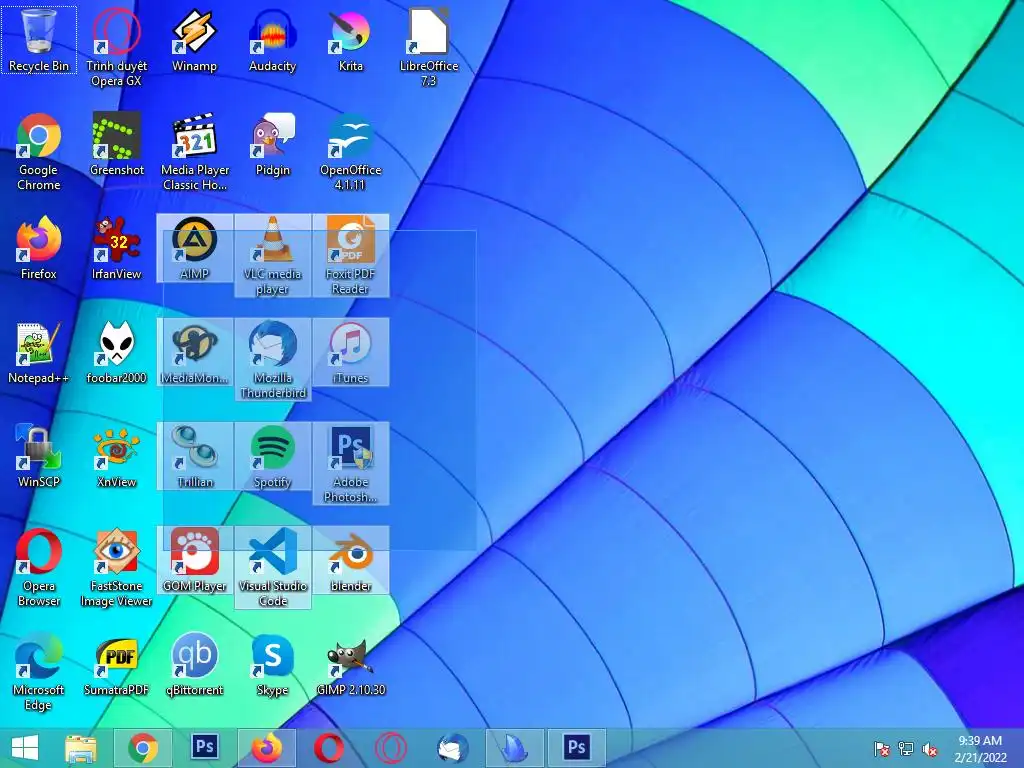Open the Action Center flag tray icon
The width and height of the screenshot is (1024, 768).
[882, 749]
